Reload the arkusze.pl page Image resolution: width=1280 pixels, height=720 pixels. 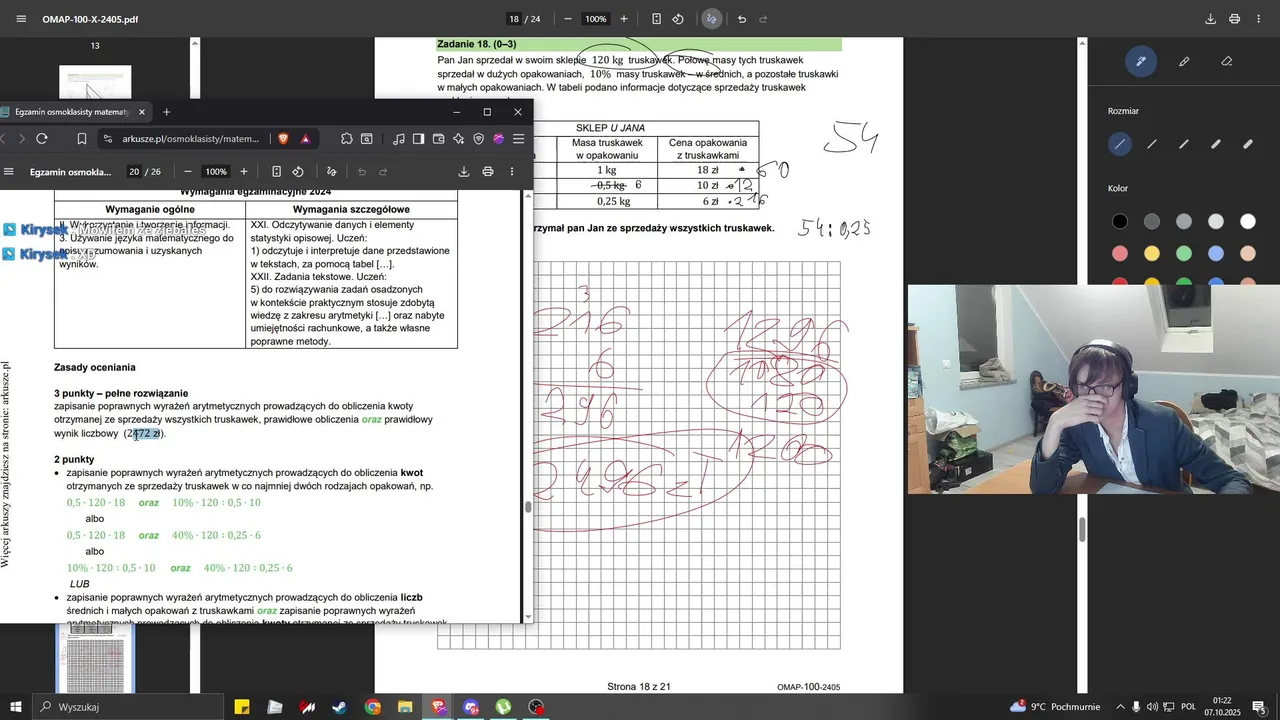coord(42,139)
